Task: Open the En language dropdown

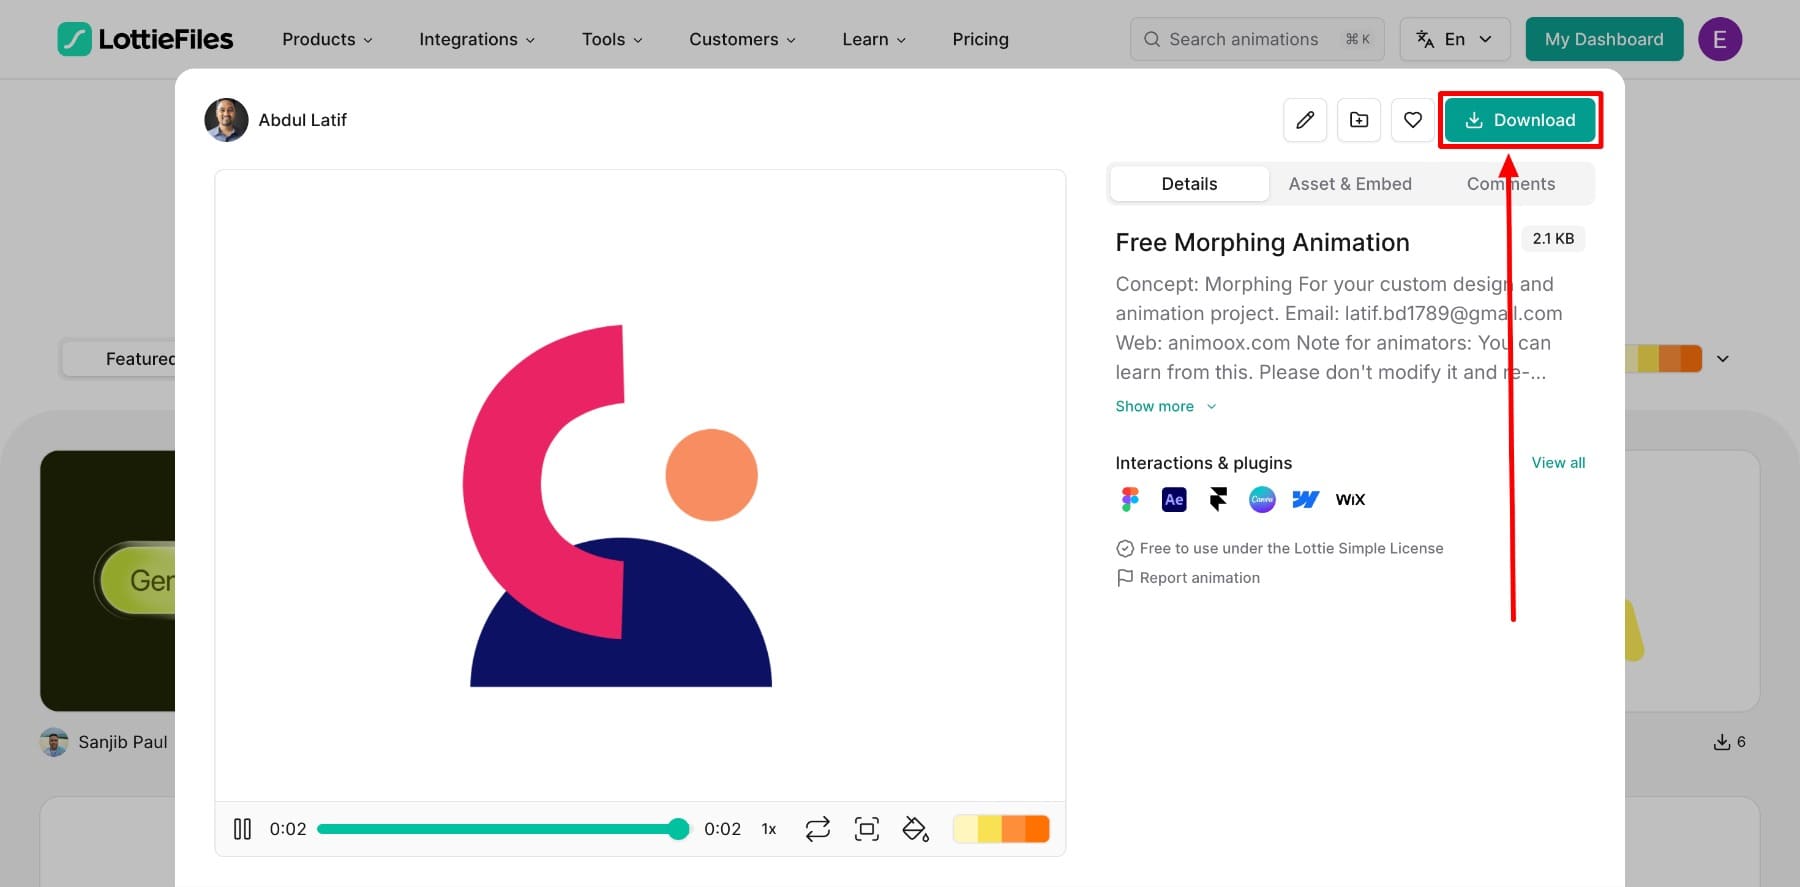Action: click(x=1454, y=39)
